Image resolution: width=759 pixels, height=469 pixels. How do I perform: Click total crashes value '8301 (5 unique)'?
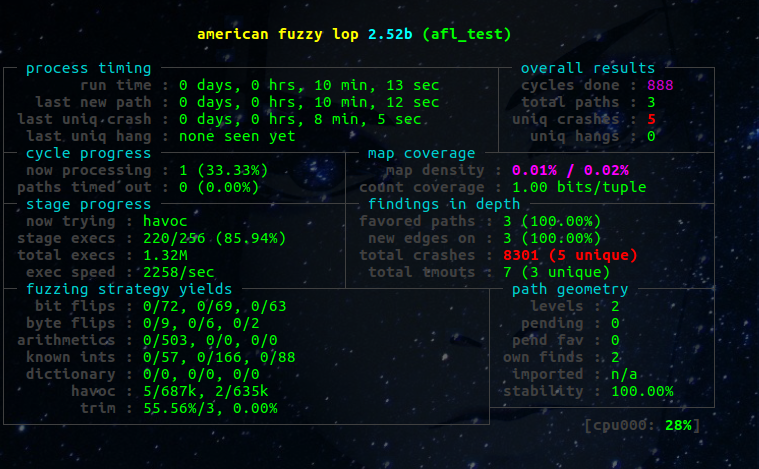570,255
